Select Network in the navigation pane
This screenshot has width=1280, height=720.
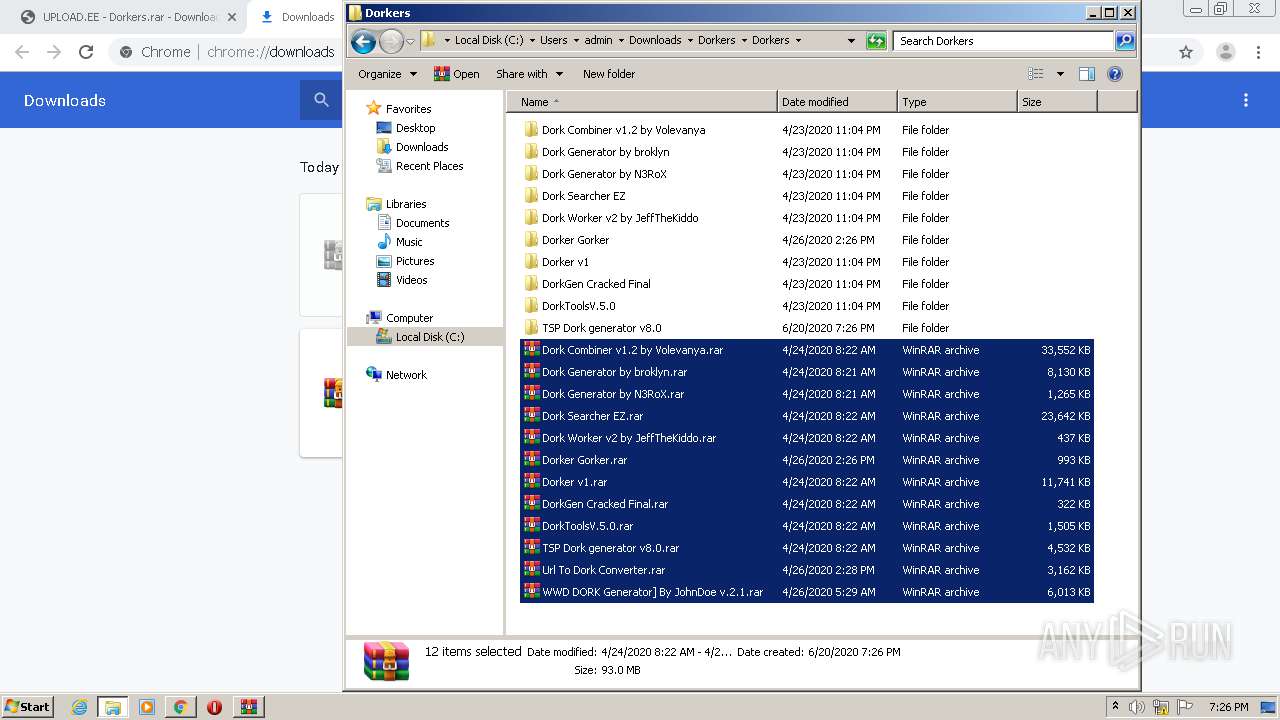(396, 375)
